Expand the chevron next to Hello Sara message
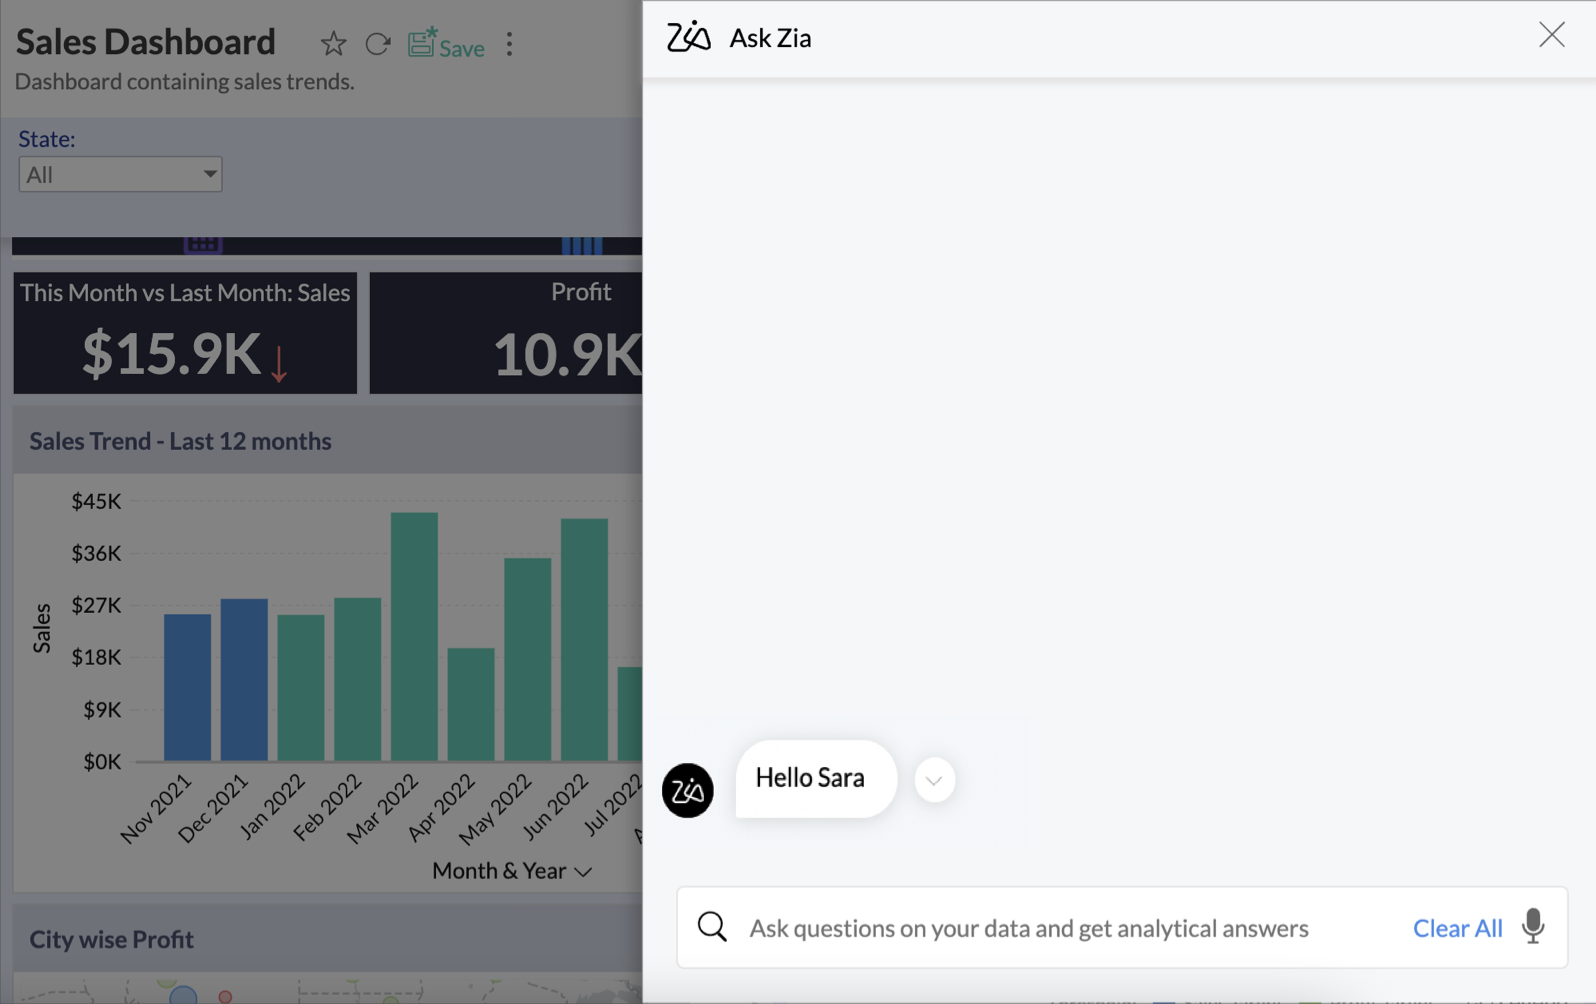 click(x=934, y=780)
